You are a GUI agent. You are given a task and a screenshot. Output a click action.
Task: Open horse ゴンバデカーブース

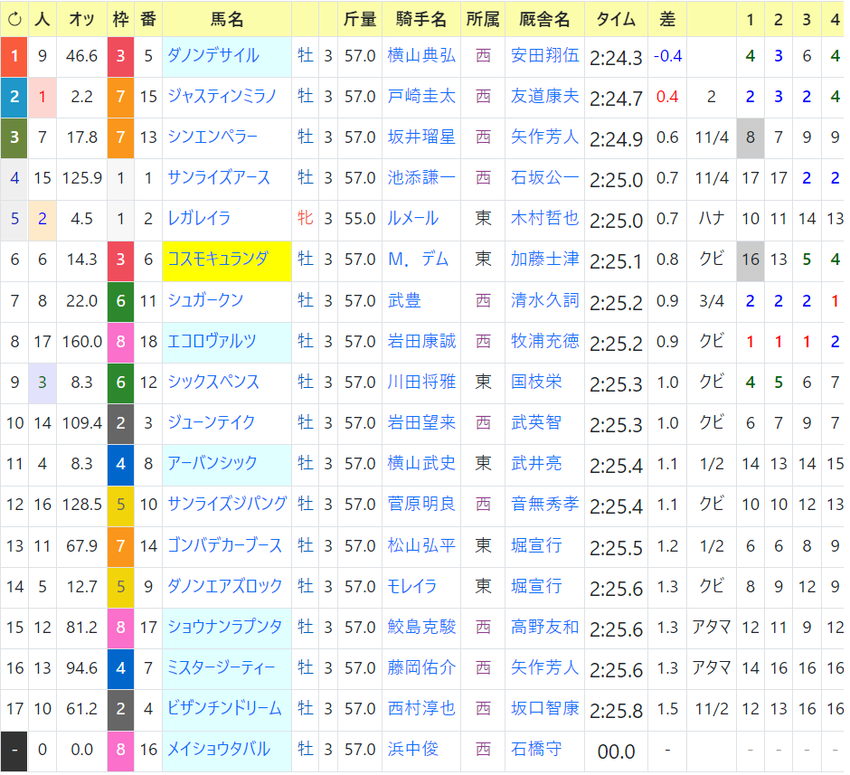coord(225,545)
